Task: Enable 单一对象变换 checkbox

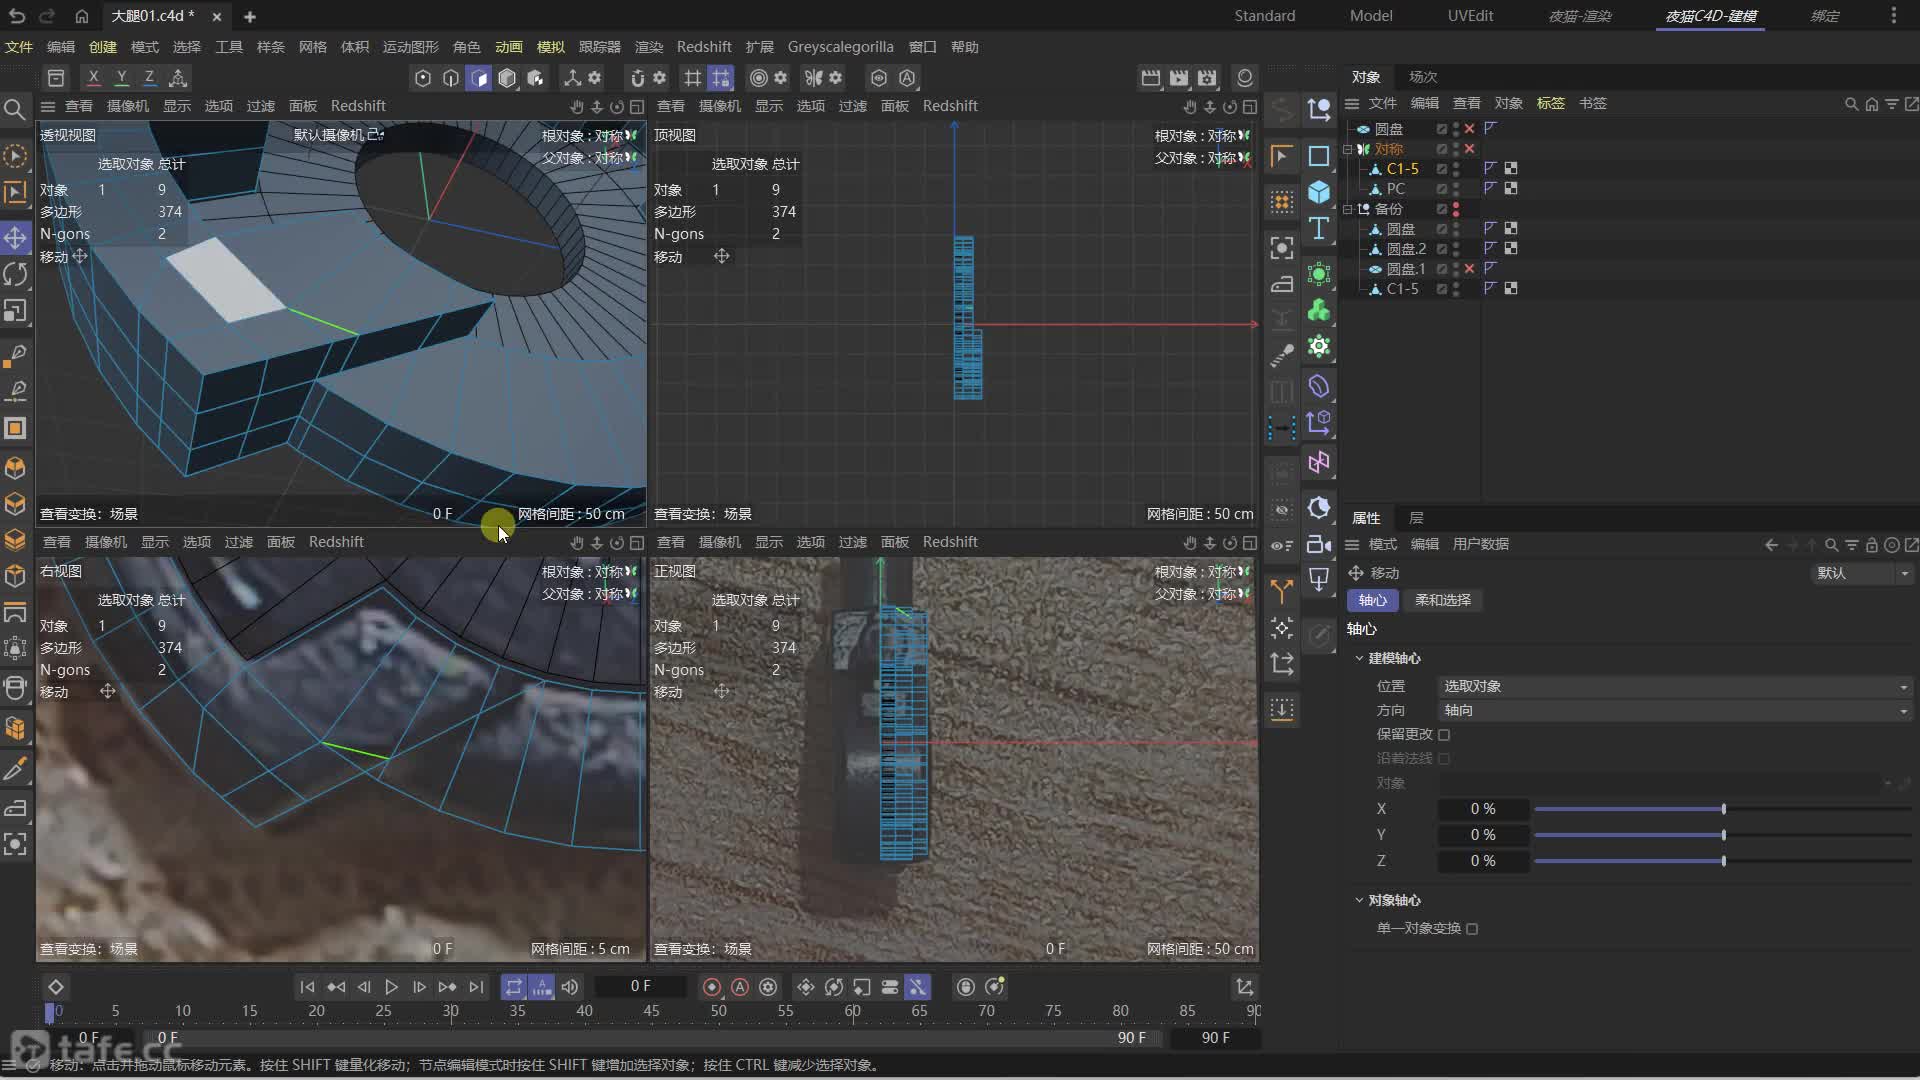Action: tap(1472, 929)
